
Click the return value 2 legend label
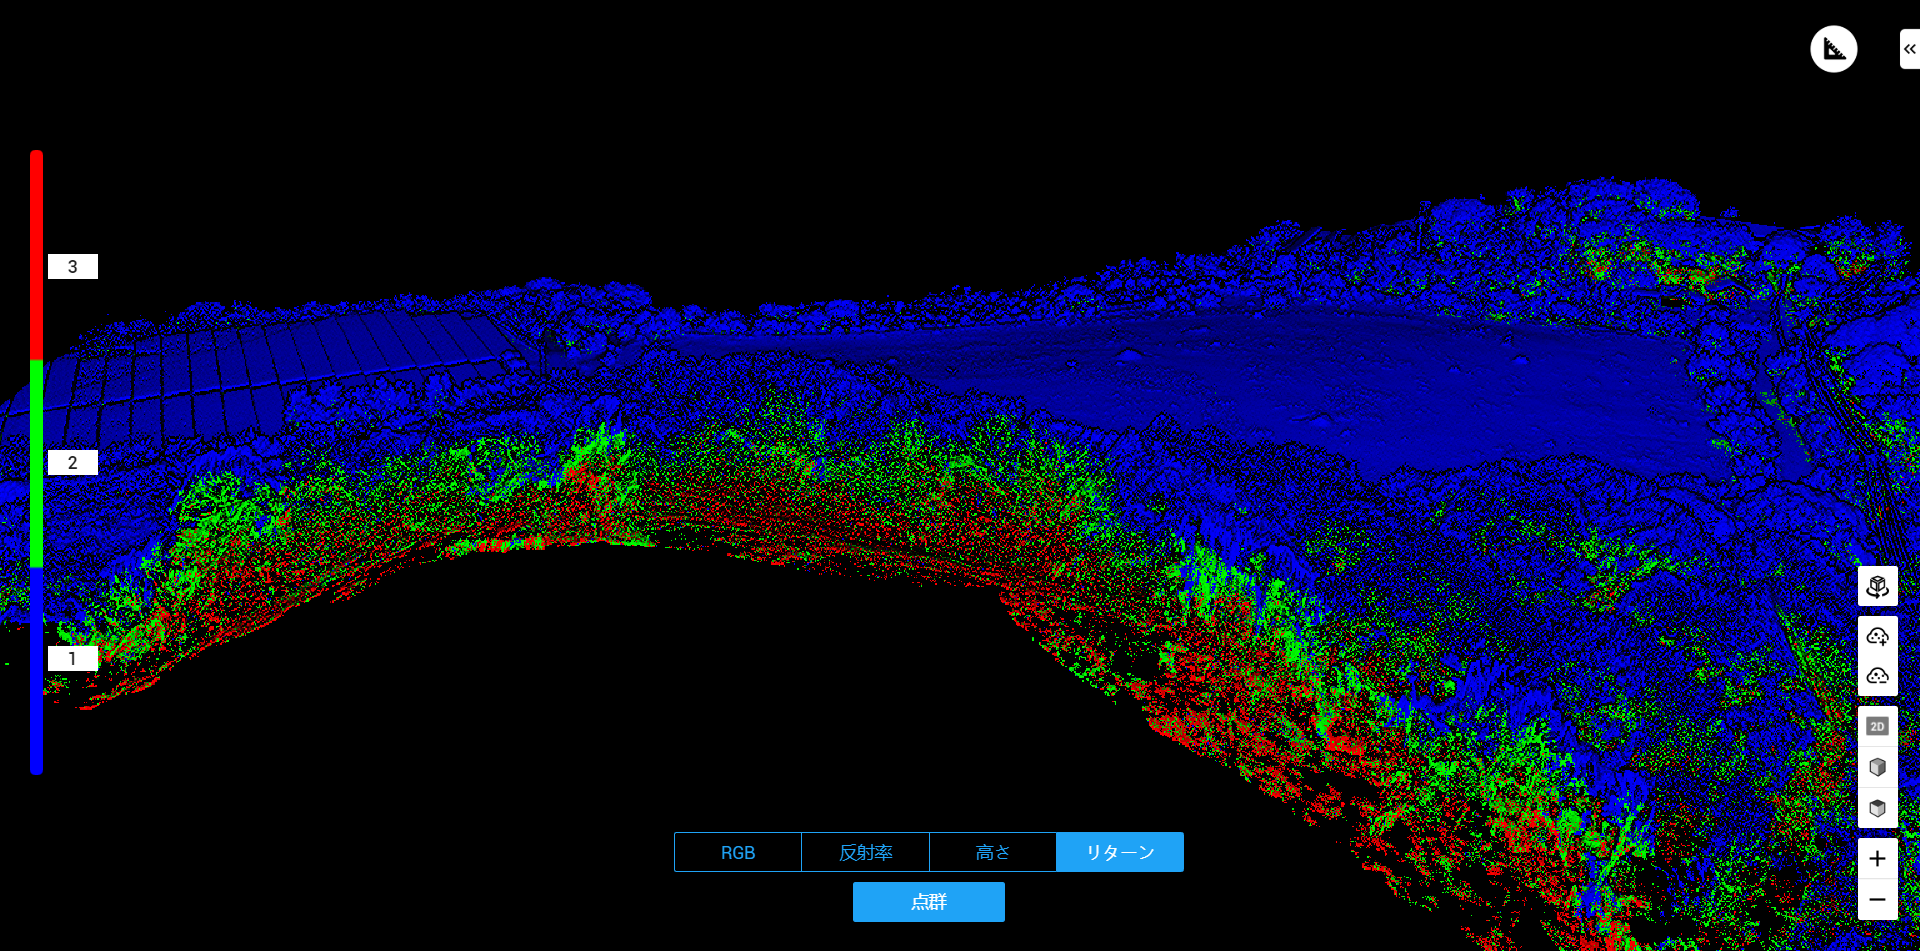(72, 463)
